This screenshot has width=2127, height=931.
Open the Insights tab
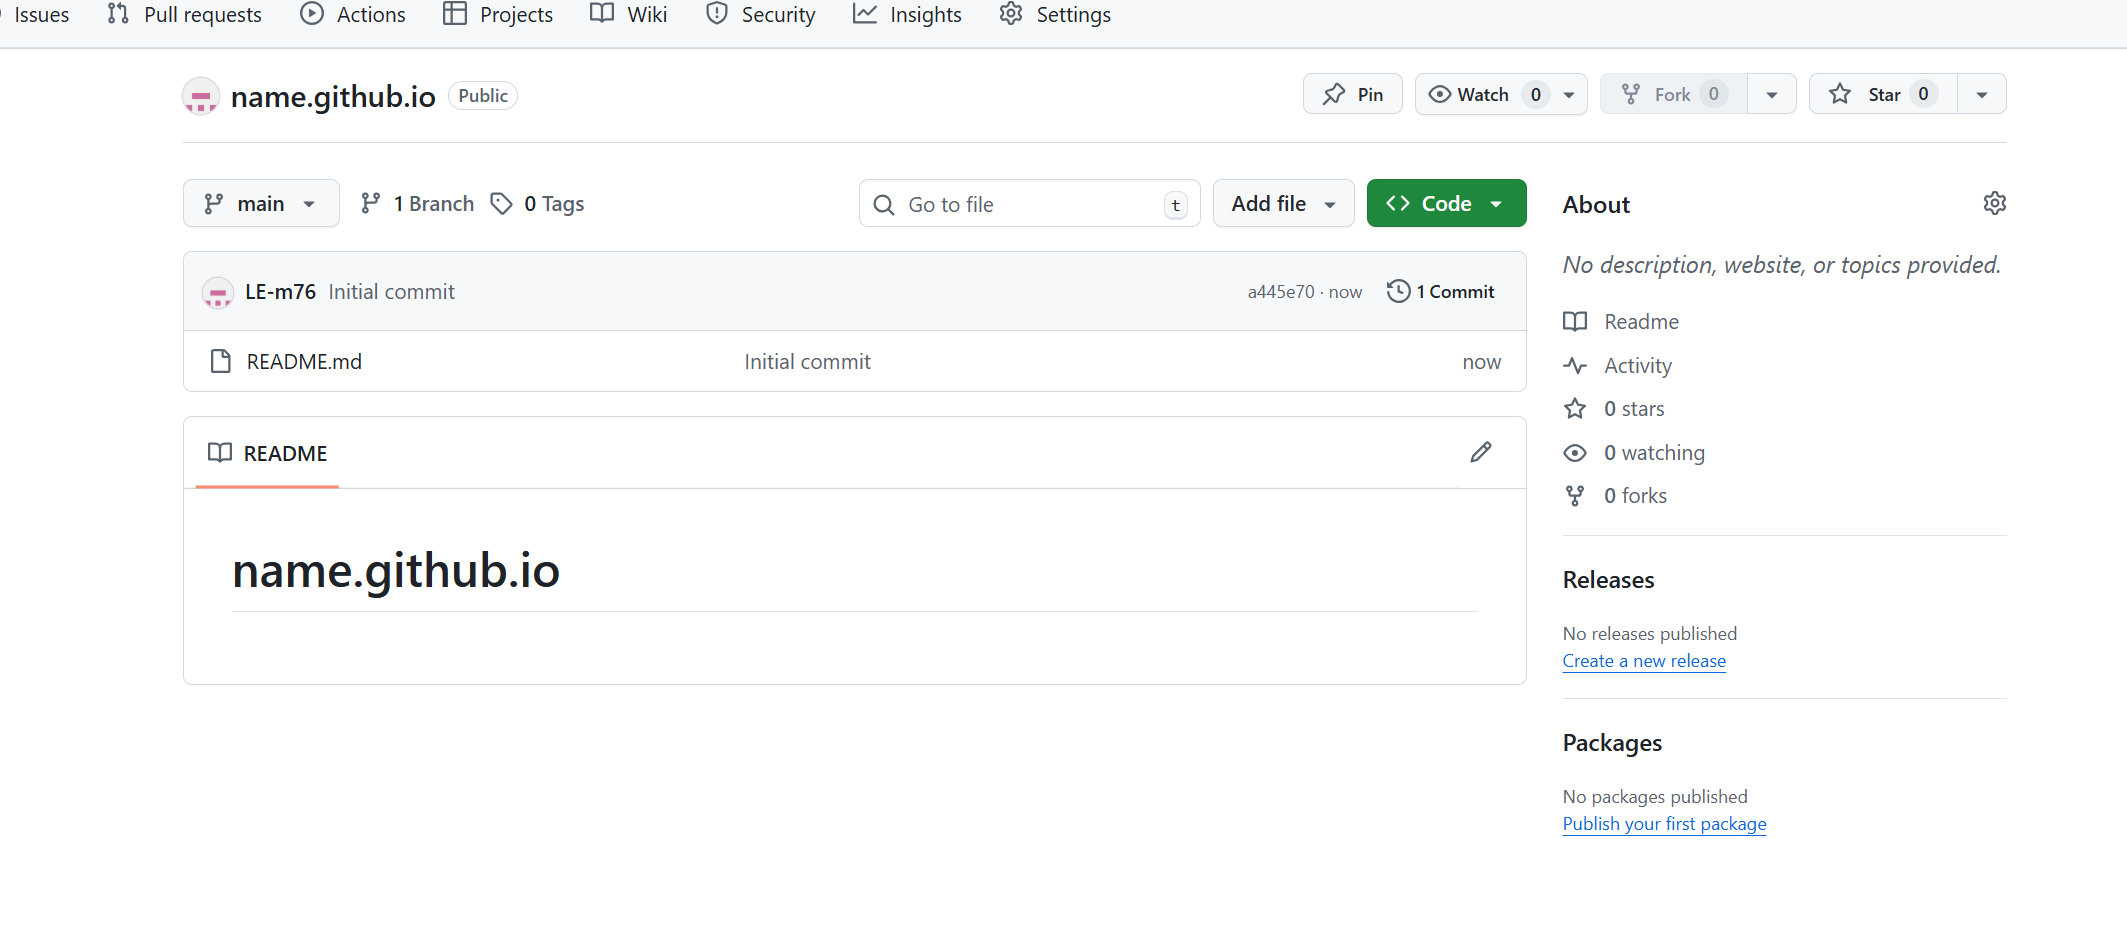click(x=907, y=15)
